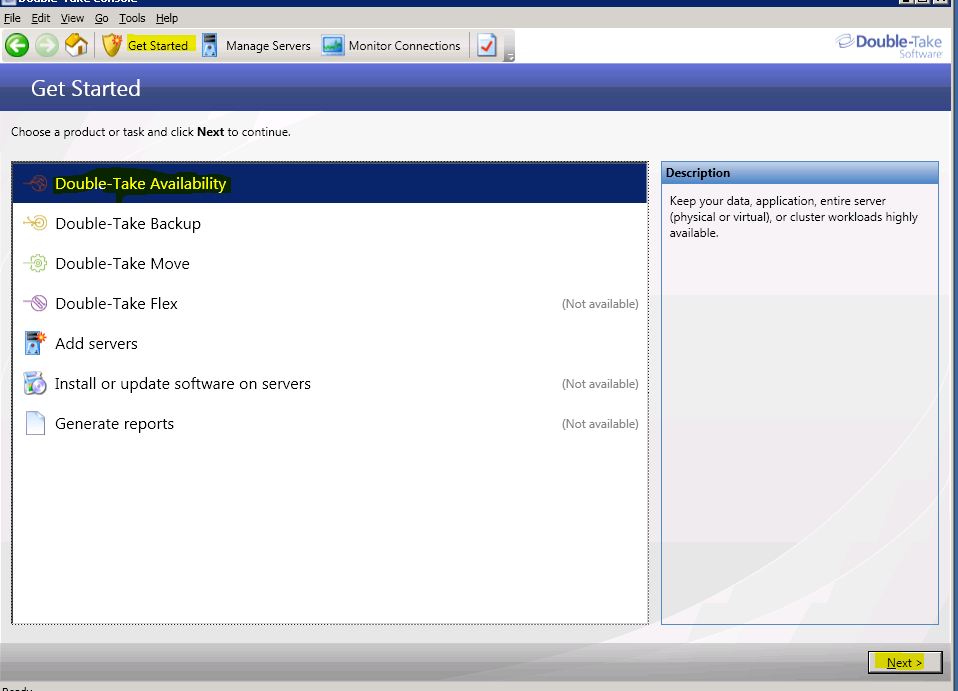Click Not available label beside Generate reports
This screenshot has height=691, width=958.
click(x=600, y=423)
